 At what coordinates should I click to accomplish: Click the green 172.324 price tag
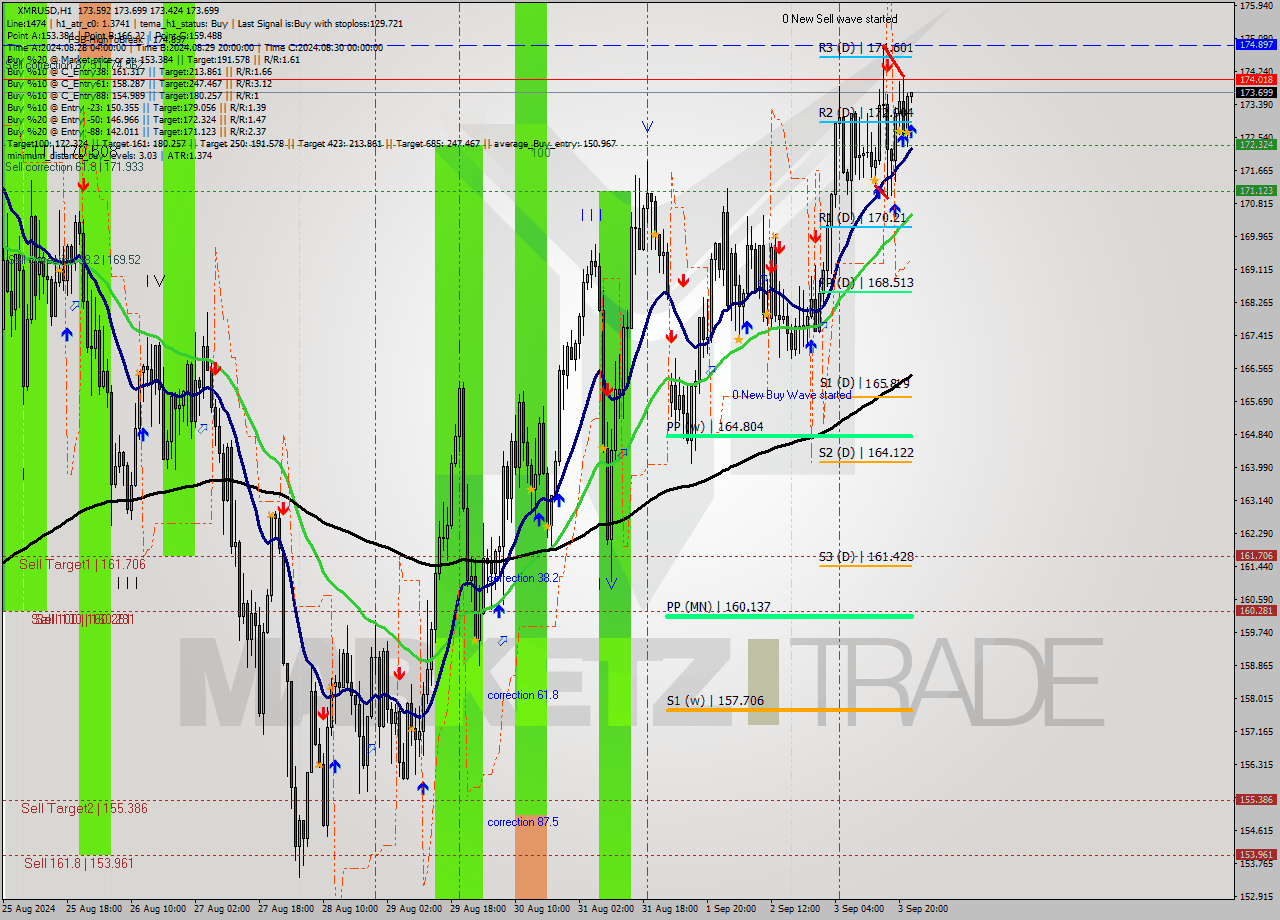(1256, 145)
